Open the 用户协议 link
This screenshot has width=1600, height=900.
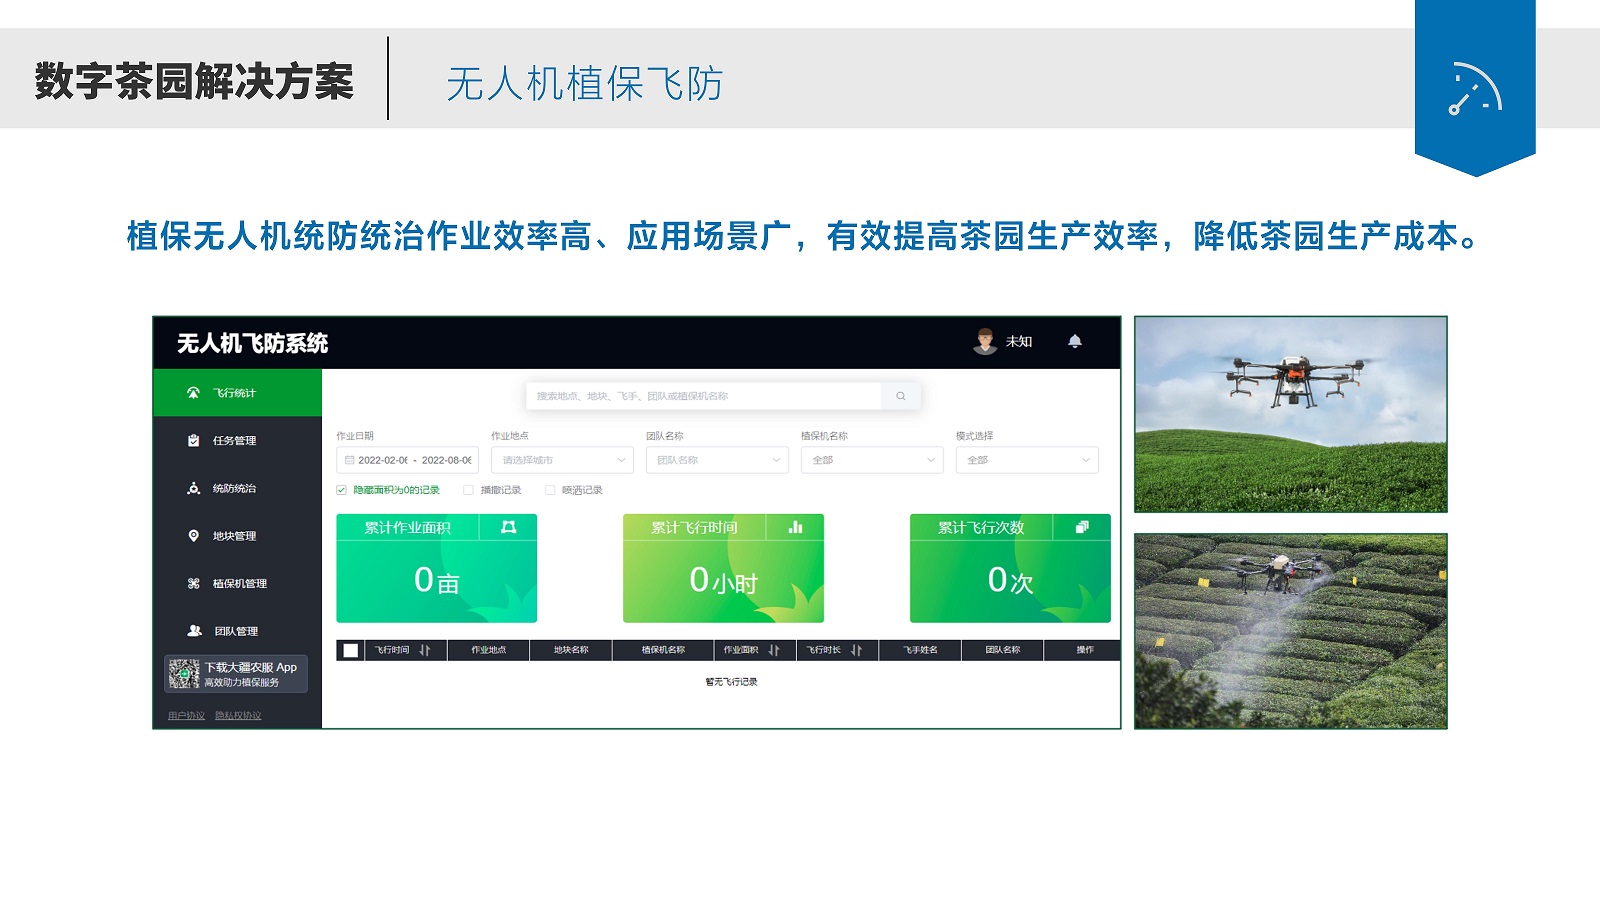coord(186,716)
